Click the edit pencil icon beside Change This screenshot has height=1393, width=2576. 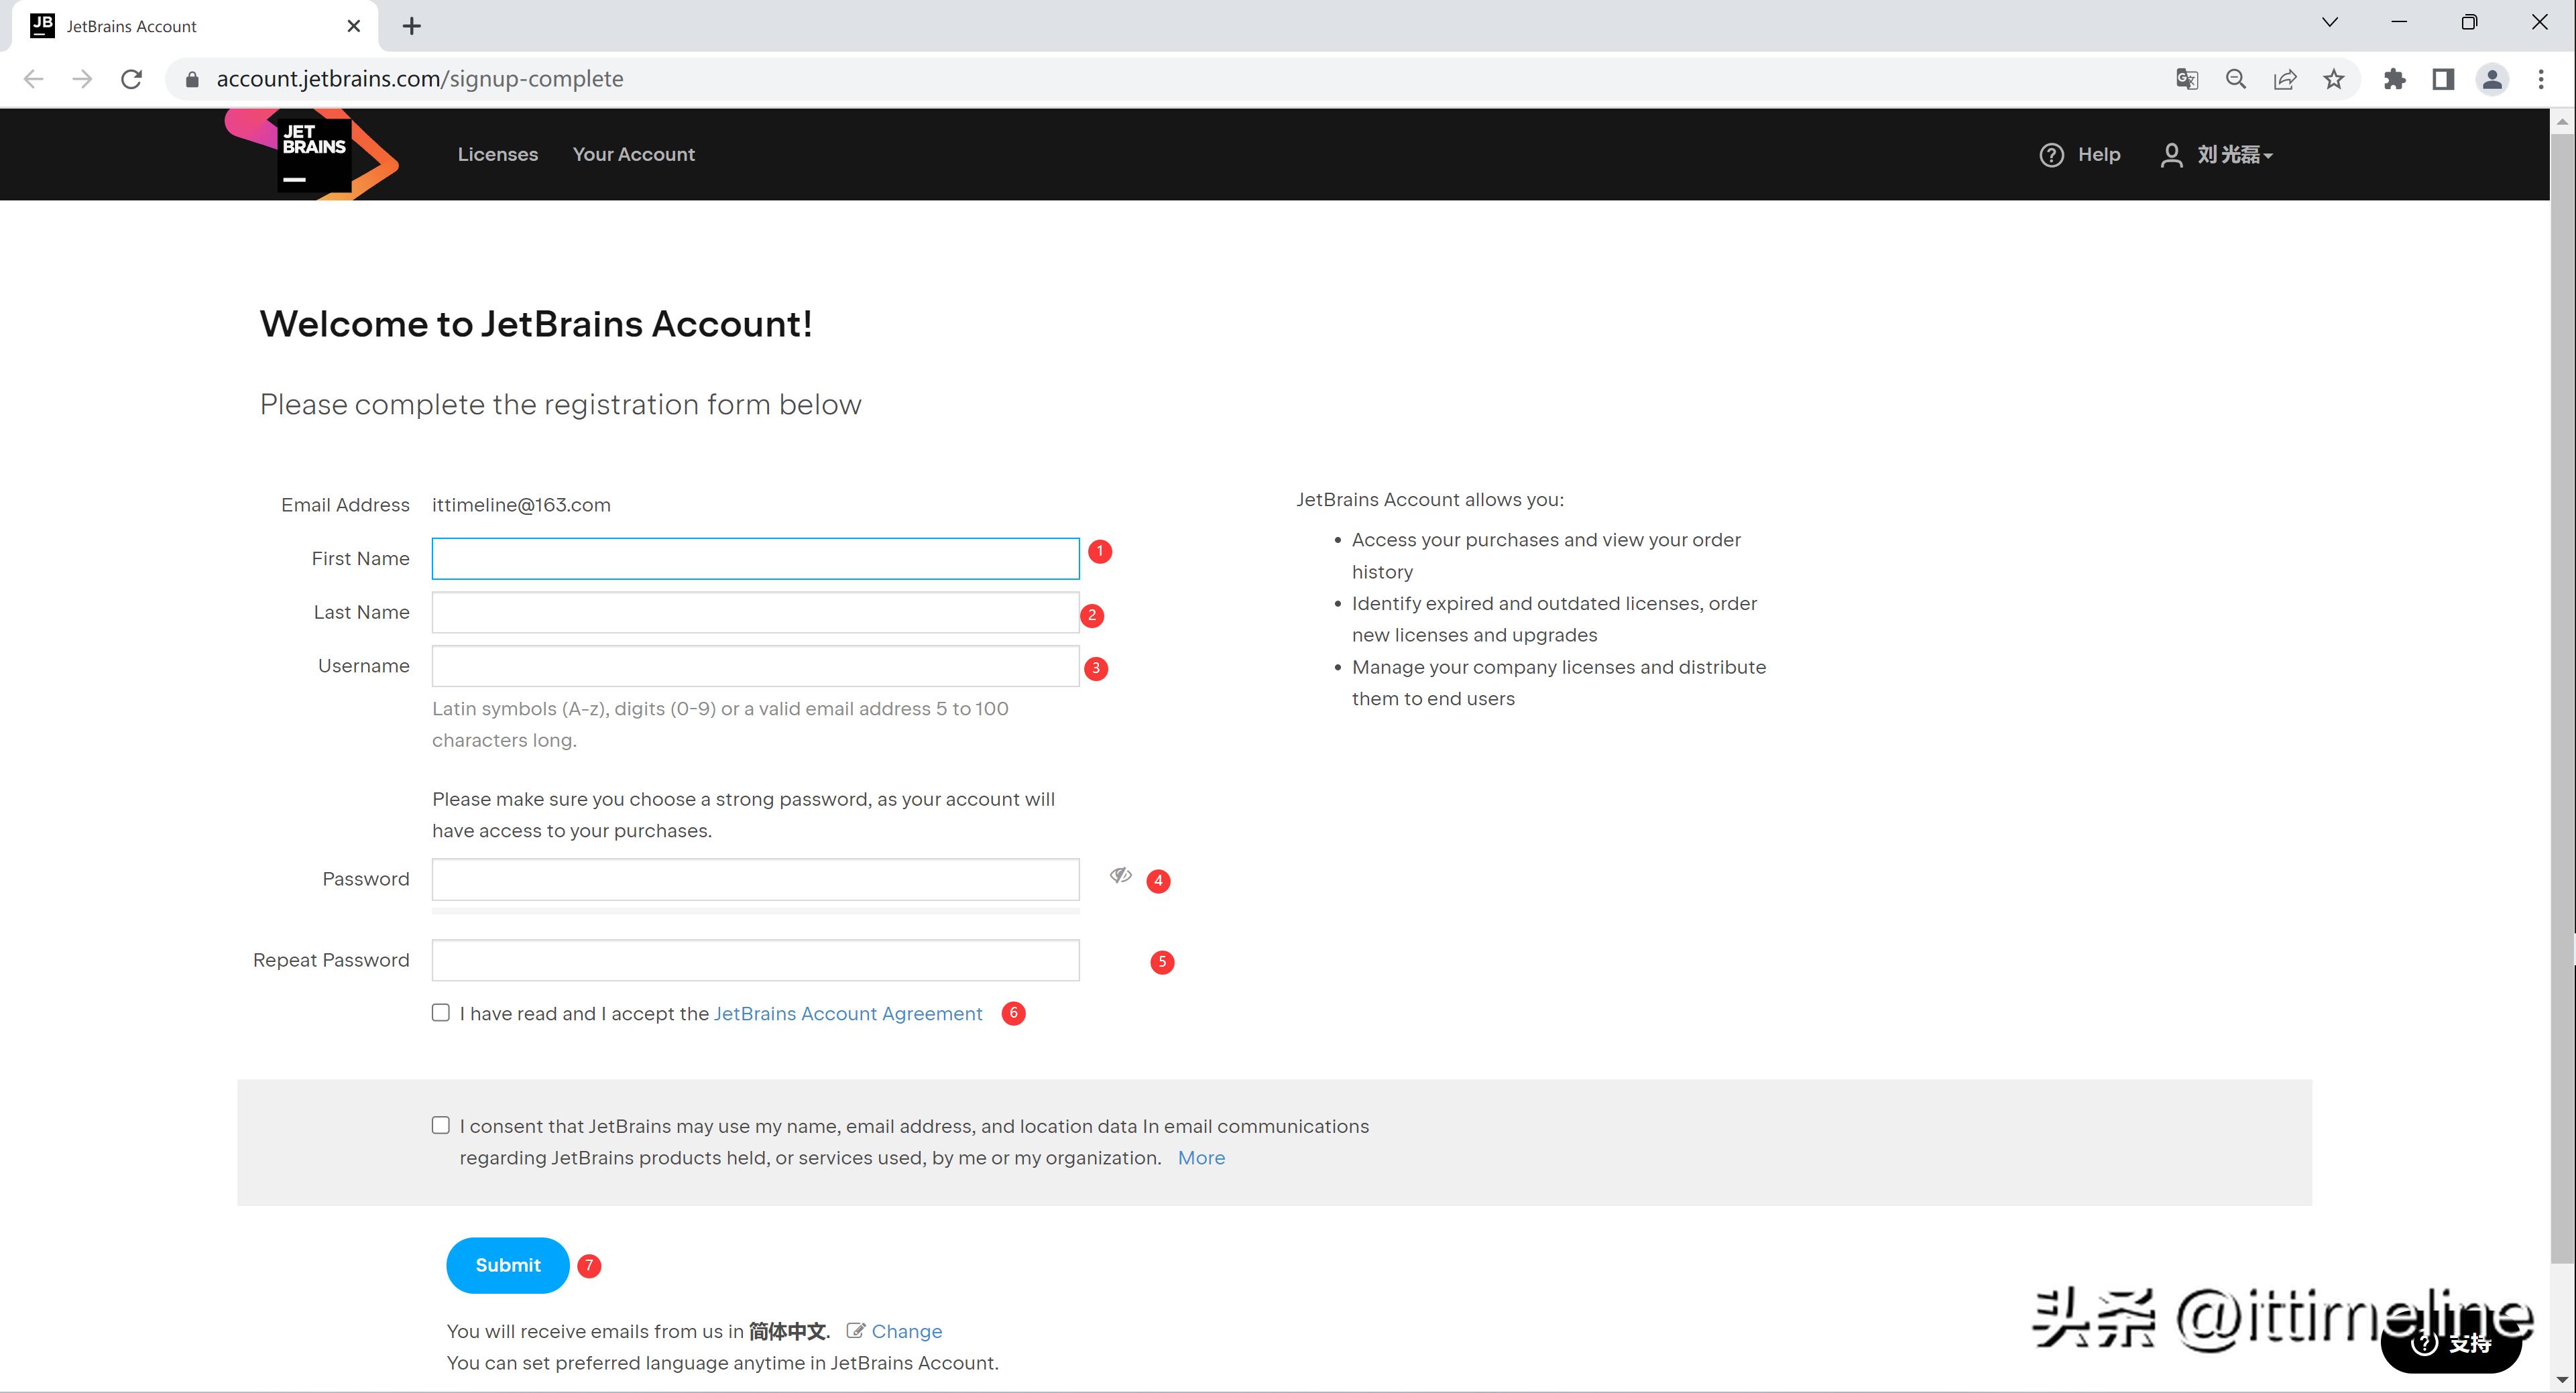pos(855,1330)
